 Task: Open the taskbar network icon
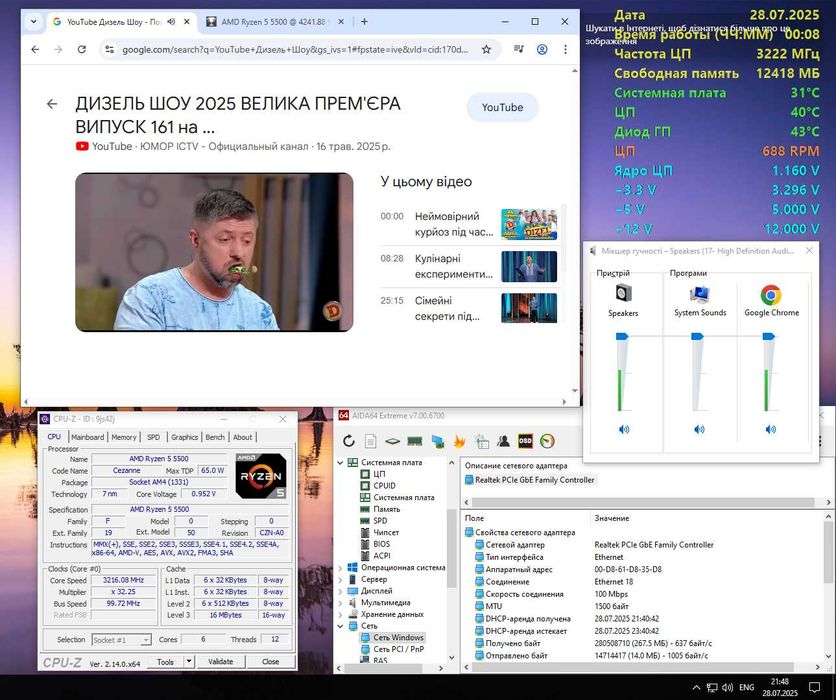click(x=712, y=687)
